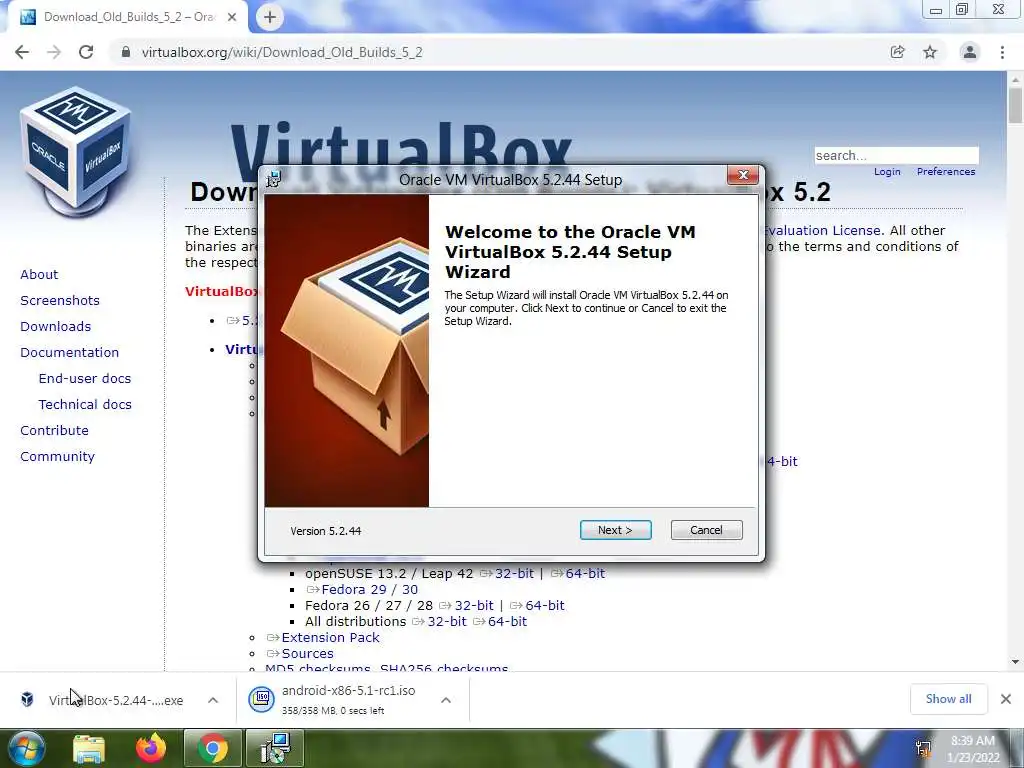1024x768 pixels.
Task: Open the Login link
Action: 887,172
